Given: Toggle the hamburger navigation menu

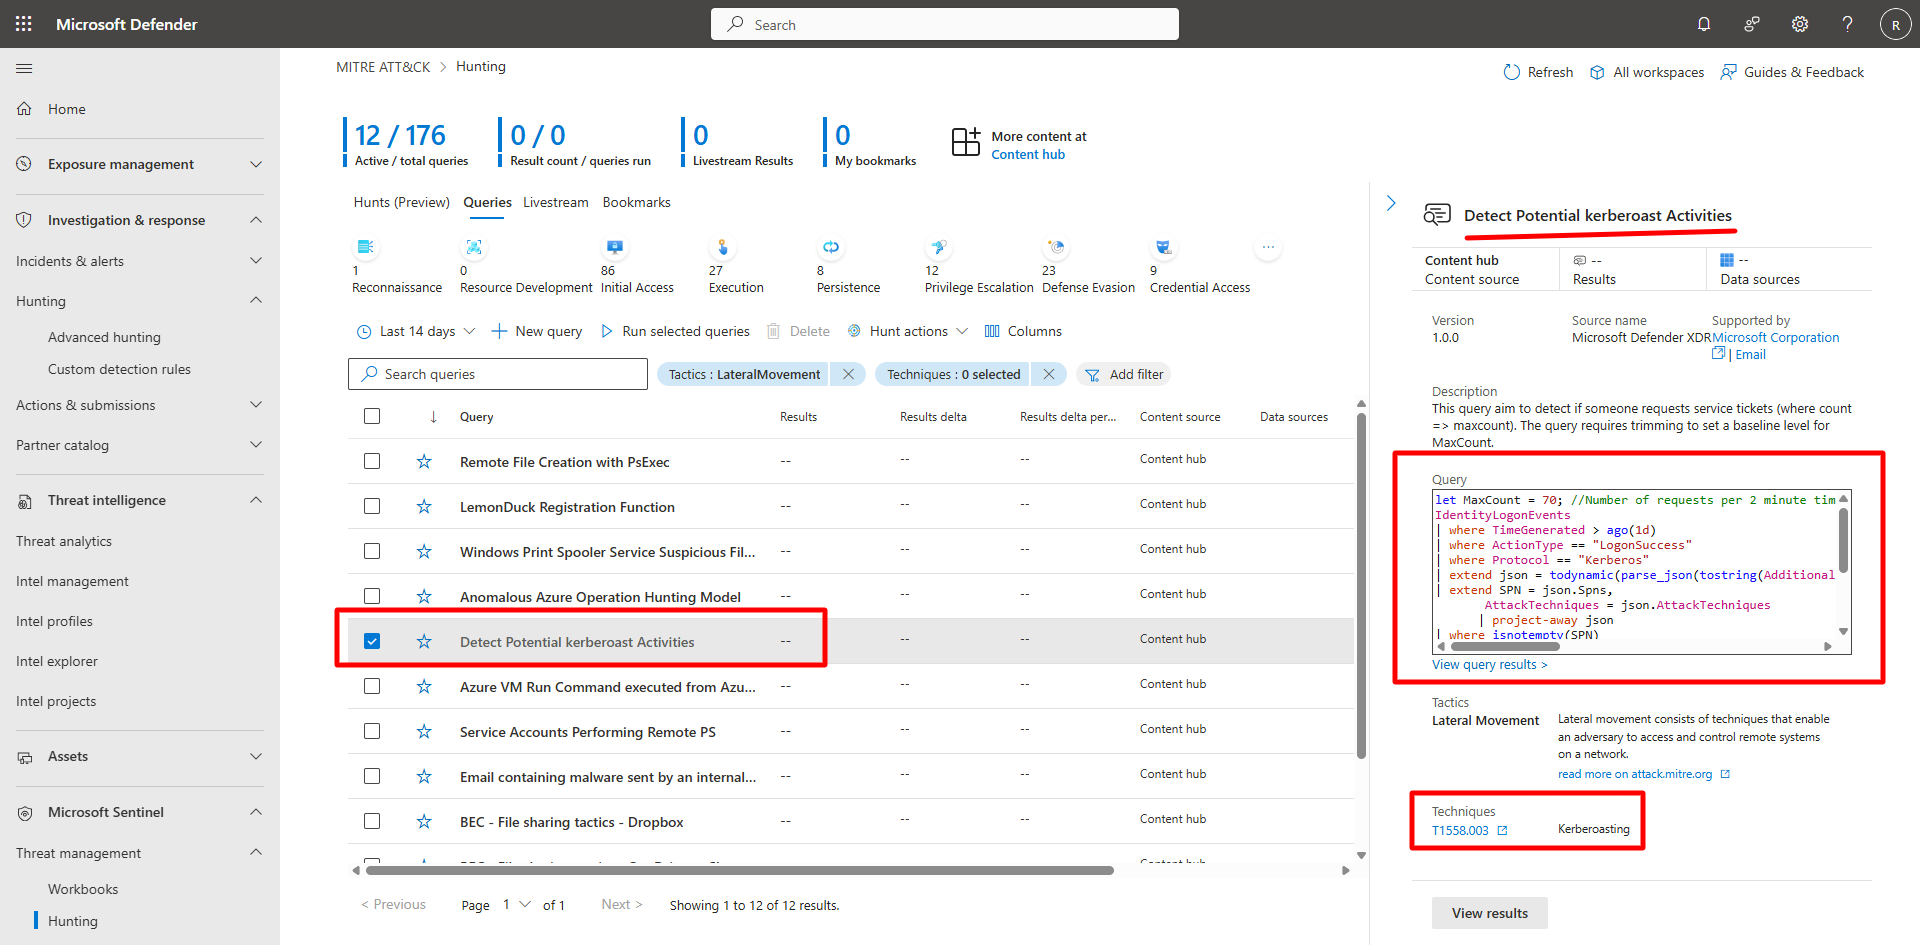Looking at the screenshot, I should coord(24,68).
